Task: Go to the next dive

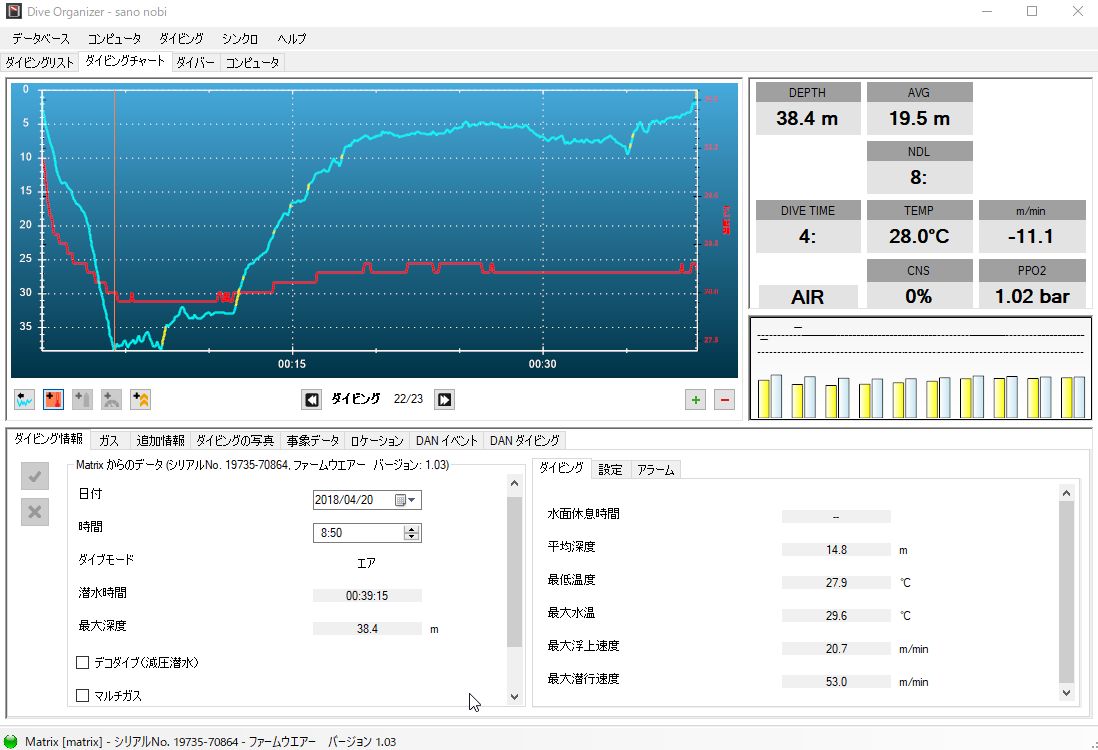Action: click(x=445, y=400)
